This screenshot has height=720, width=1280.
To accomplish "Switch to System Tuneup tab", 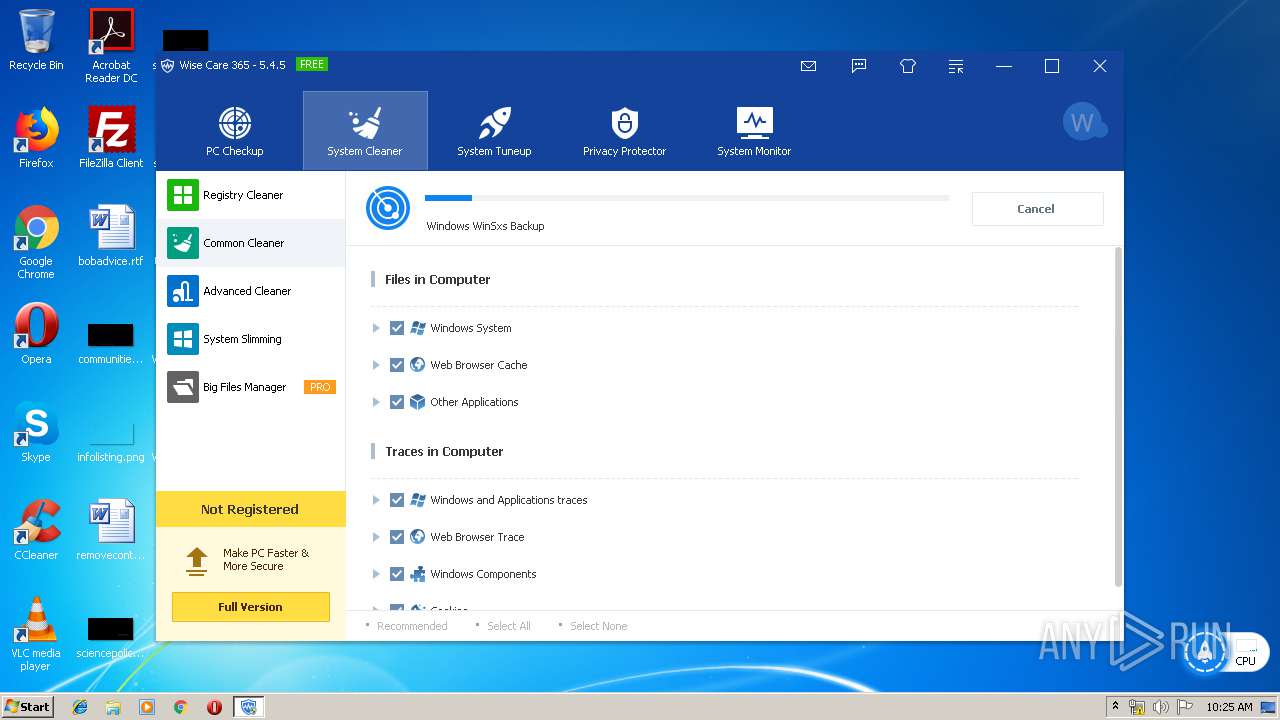I will (x=494, y=131).
